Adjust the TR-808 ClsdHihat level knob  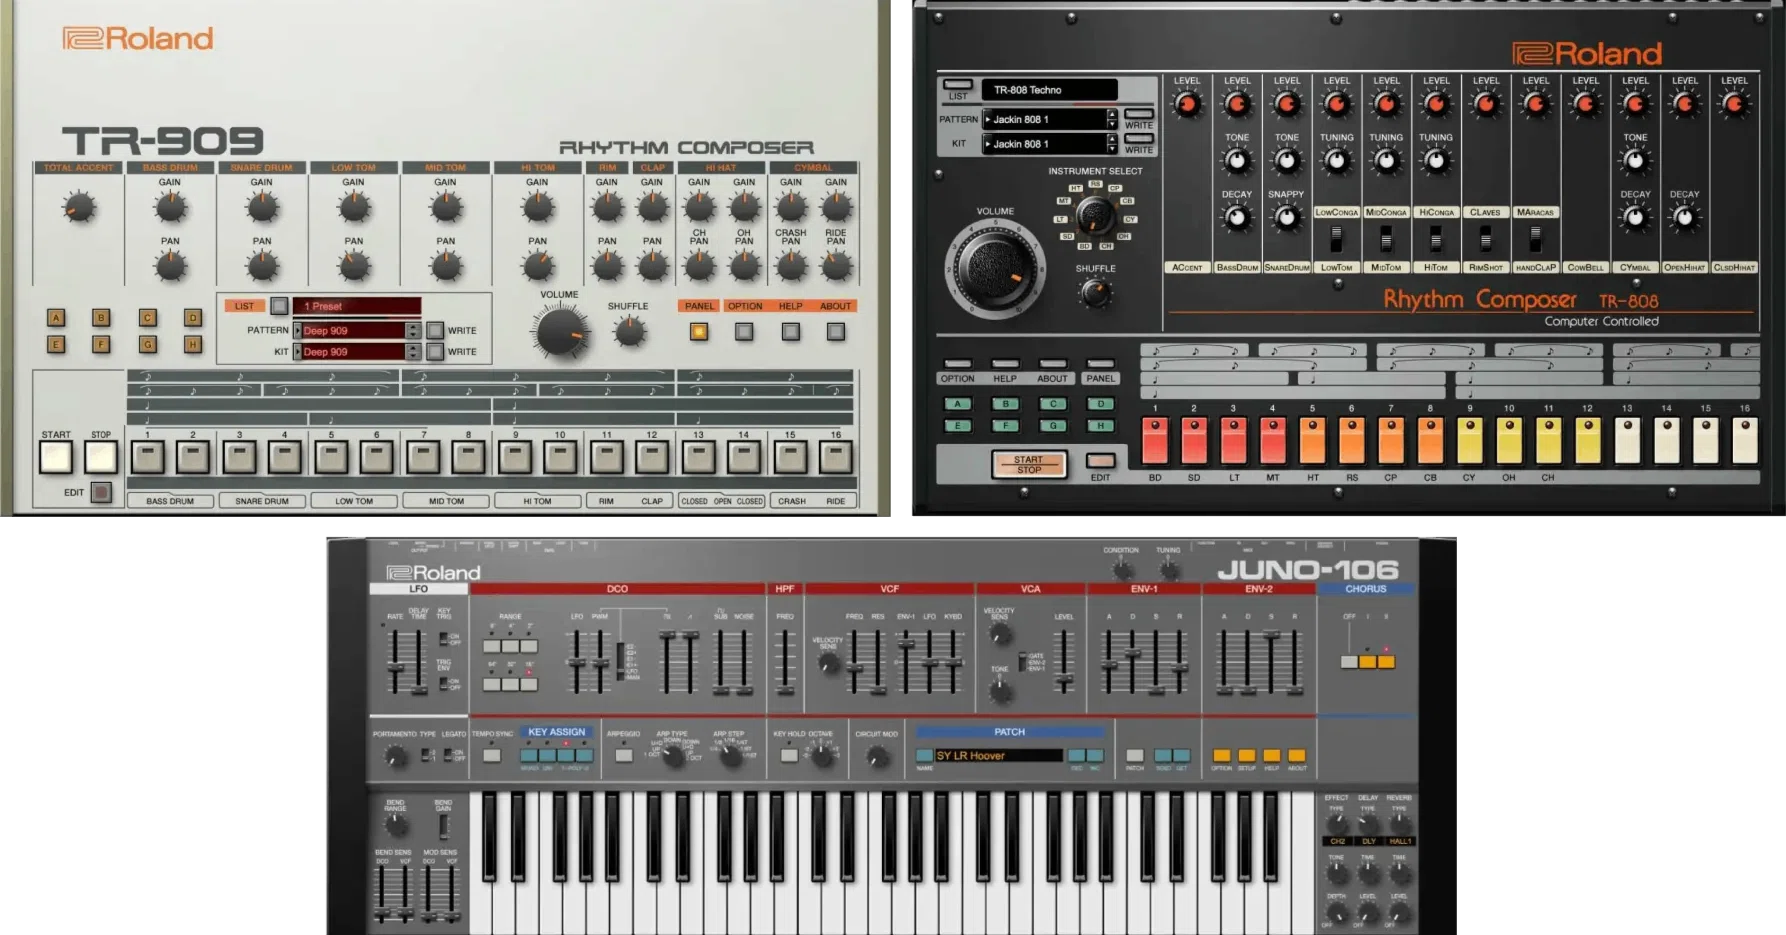coord(1735,104)
